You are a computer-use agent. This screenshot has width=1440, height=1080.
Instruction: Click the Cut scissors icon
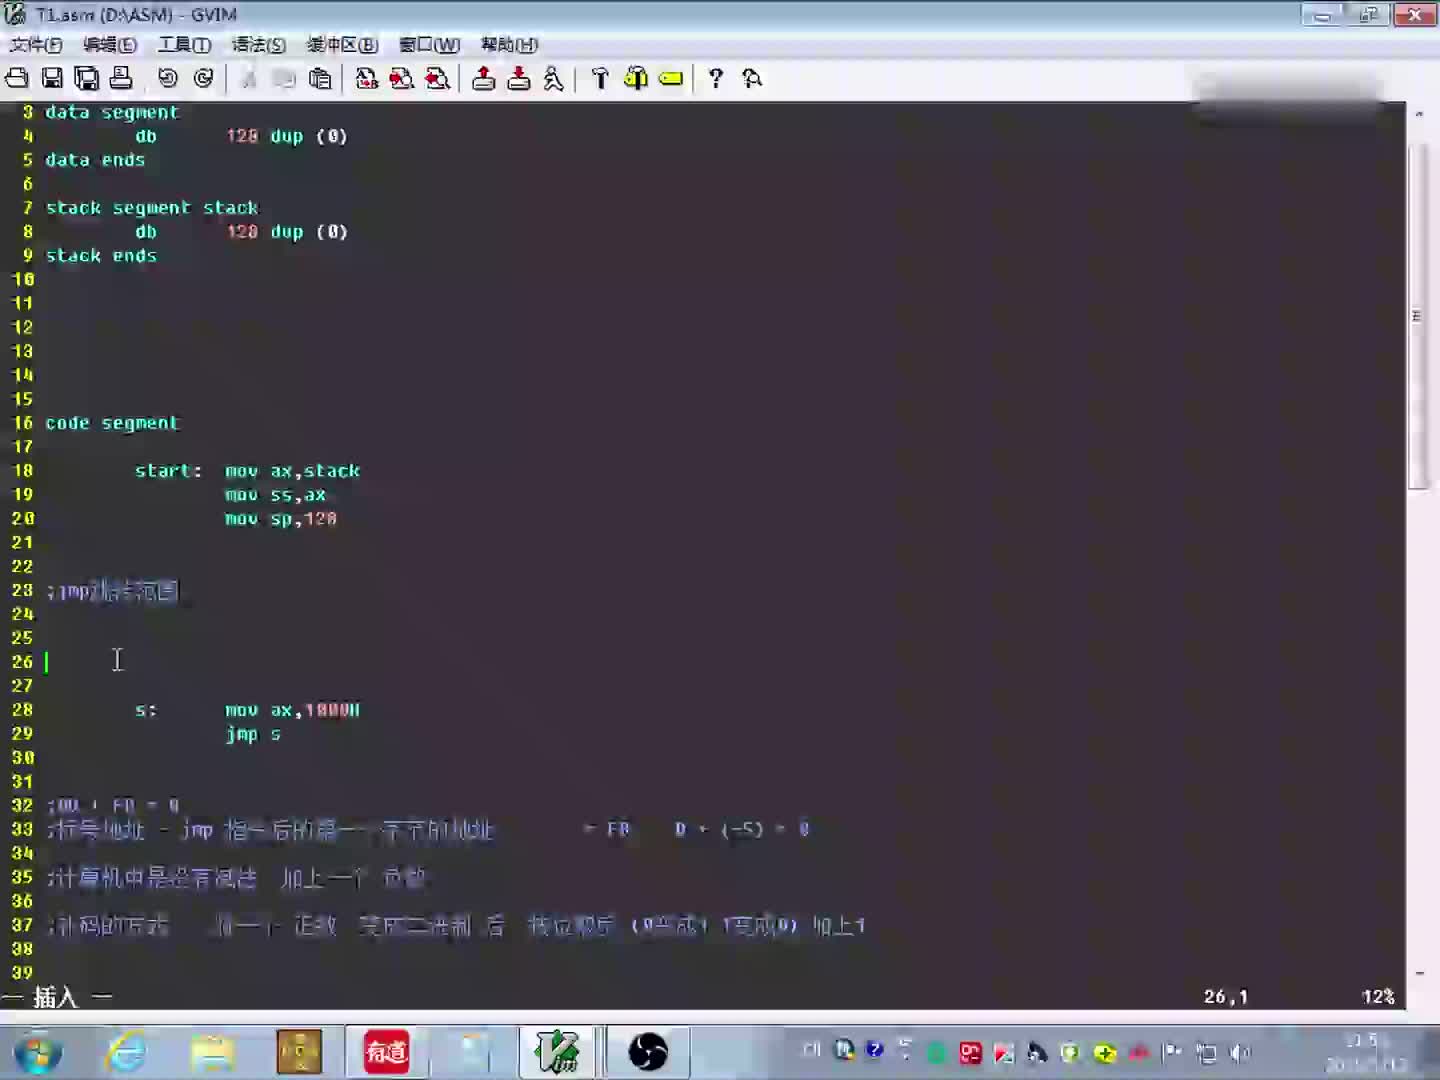click(249, 78)
